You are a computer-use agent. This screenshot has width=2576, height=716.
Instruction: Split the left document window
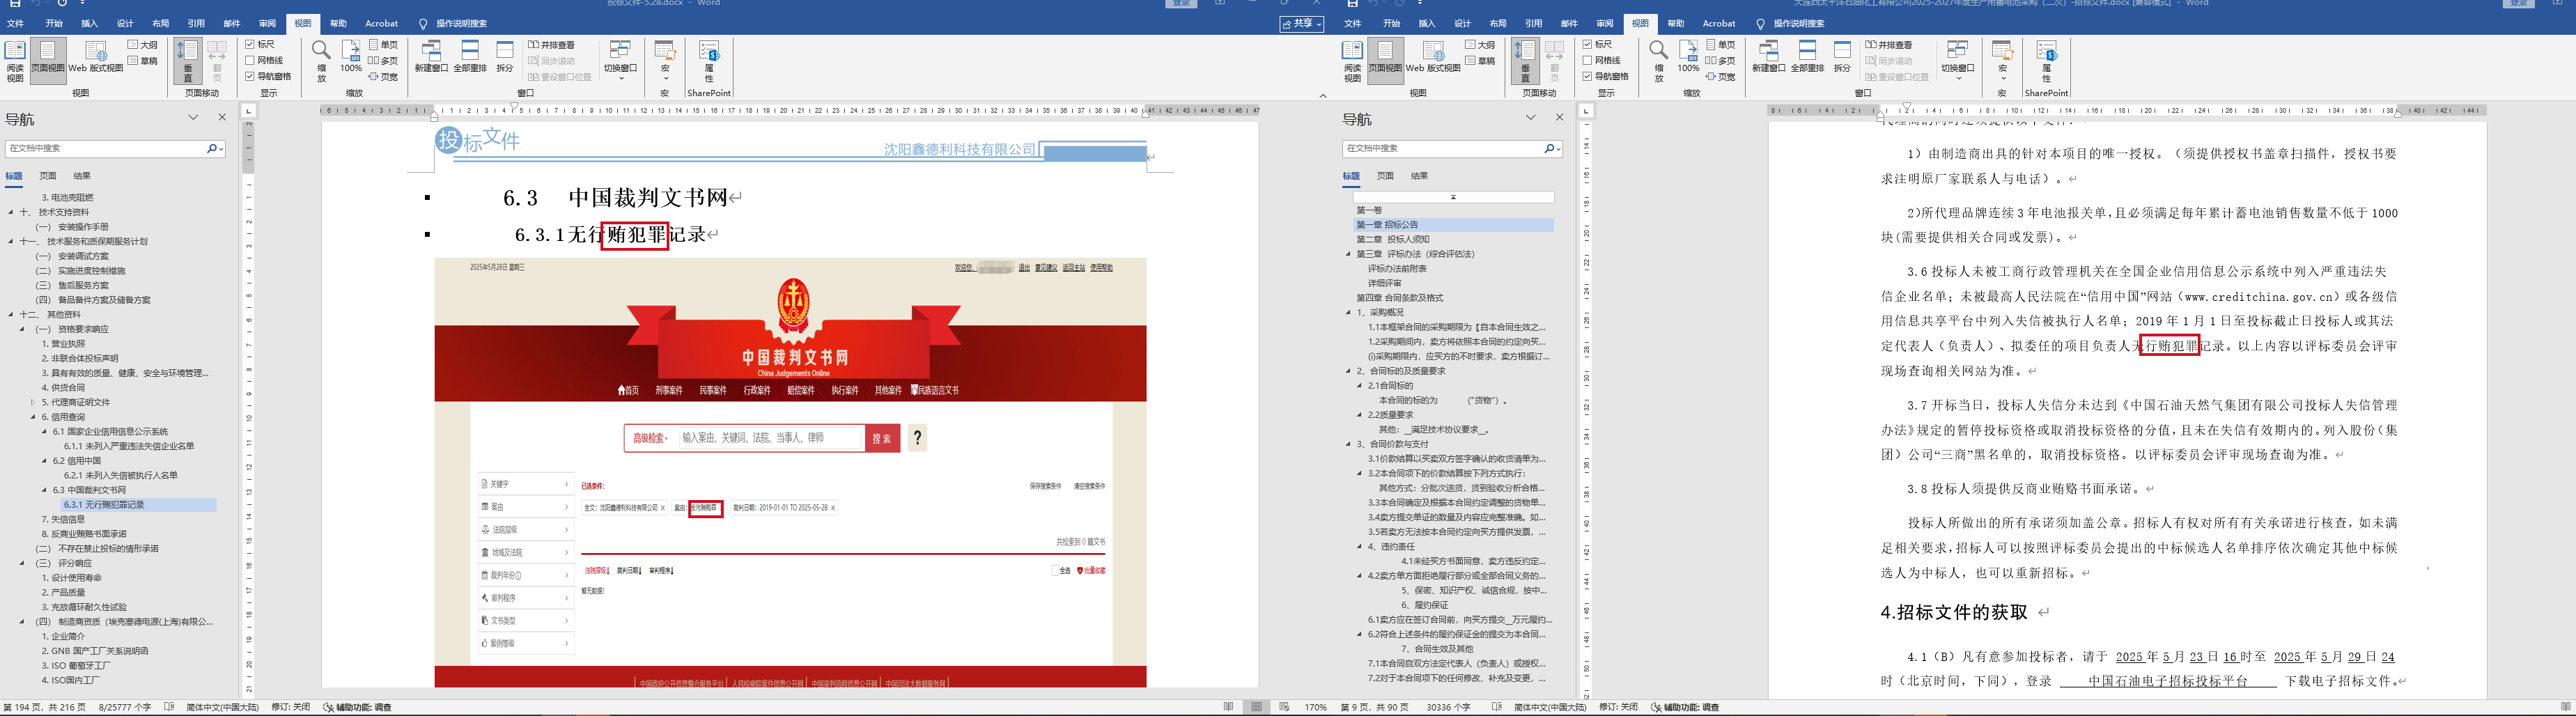pyautogui.click(x=505, y=57)
